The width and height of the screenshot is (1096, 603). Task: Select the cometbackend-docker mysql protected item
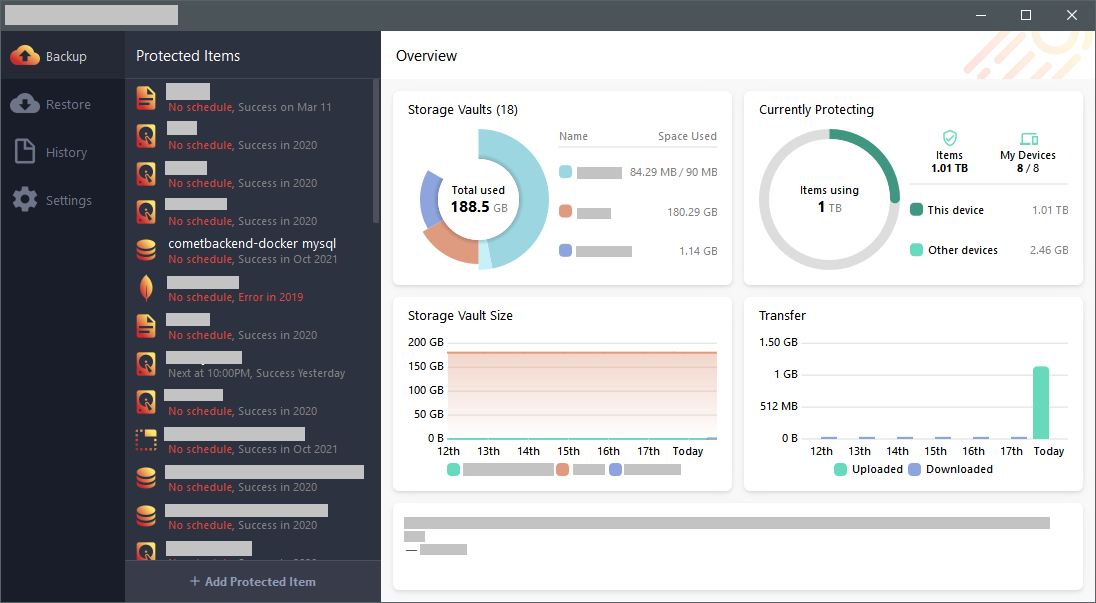click(x=251, y=244)
